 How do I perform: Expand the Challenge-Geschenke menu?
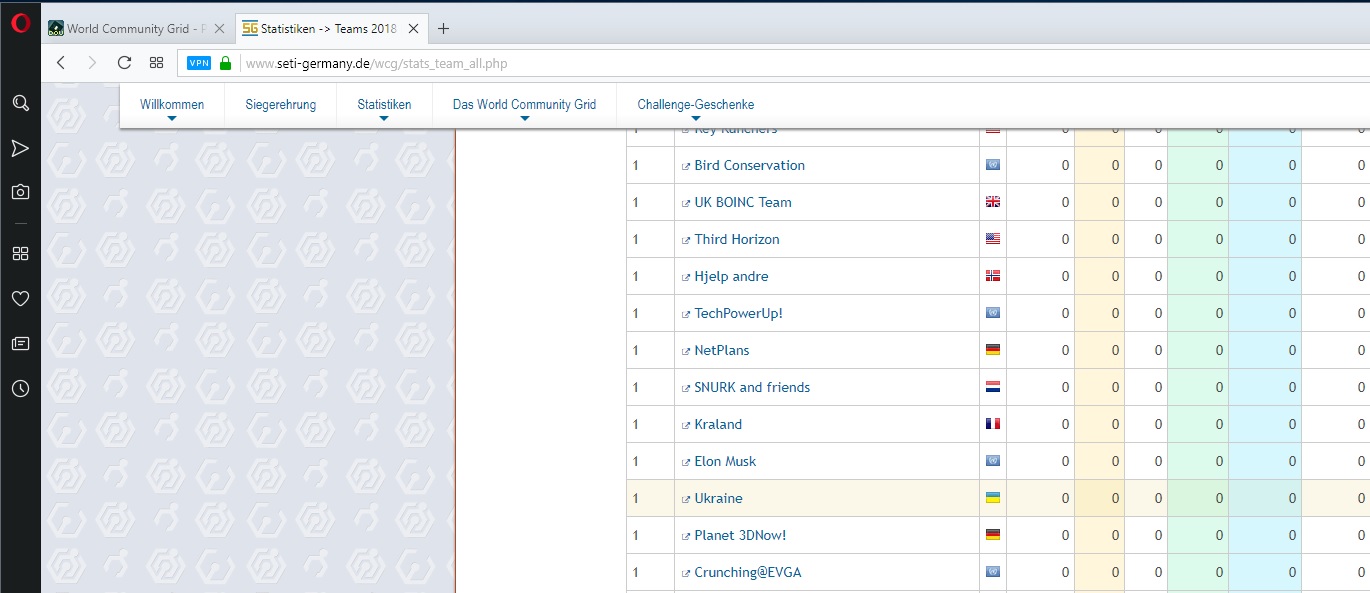tap(696, 105)
